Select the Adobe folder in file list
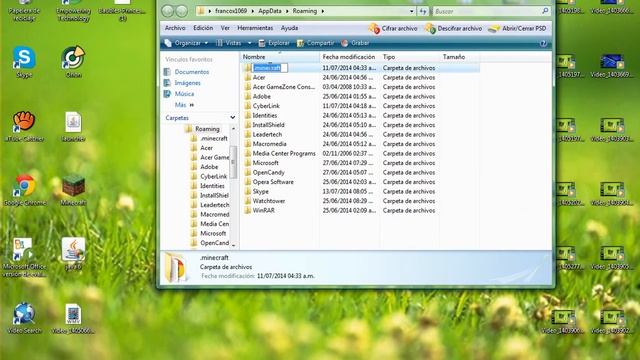The width and height of the screenshot is (640, 360). coord(261,96)
